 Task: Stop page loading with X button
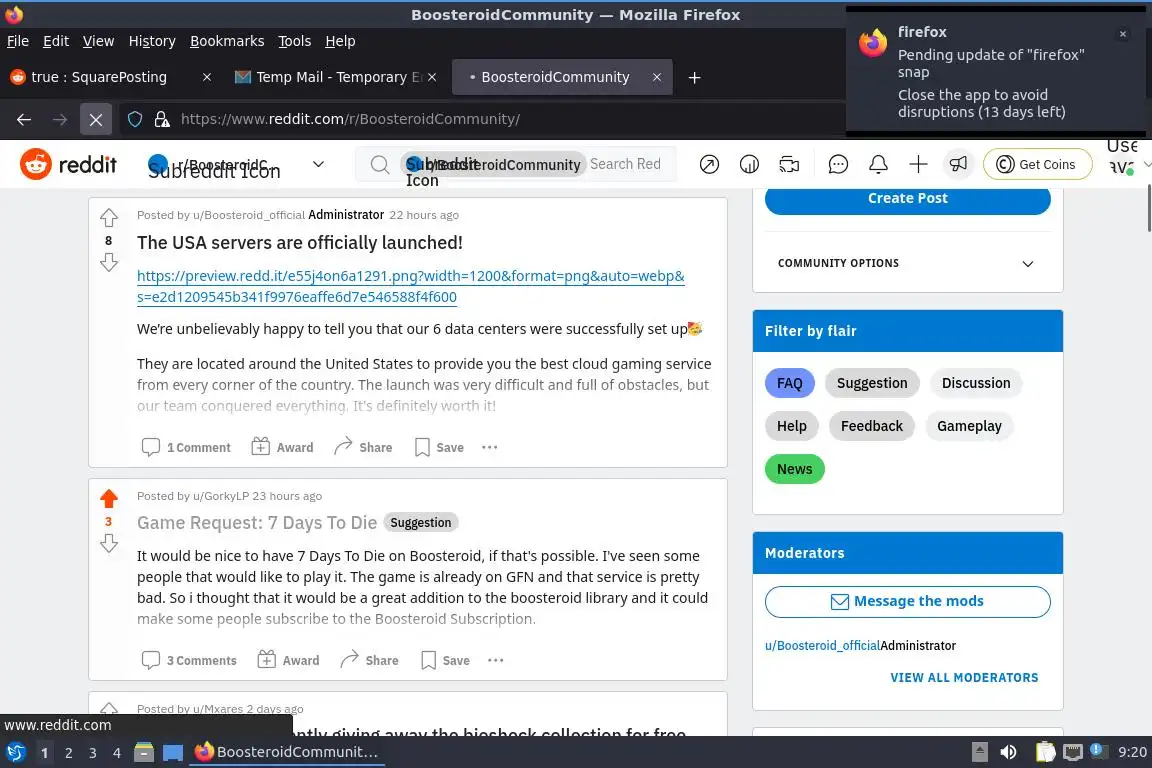96,119
